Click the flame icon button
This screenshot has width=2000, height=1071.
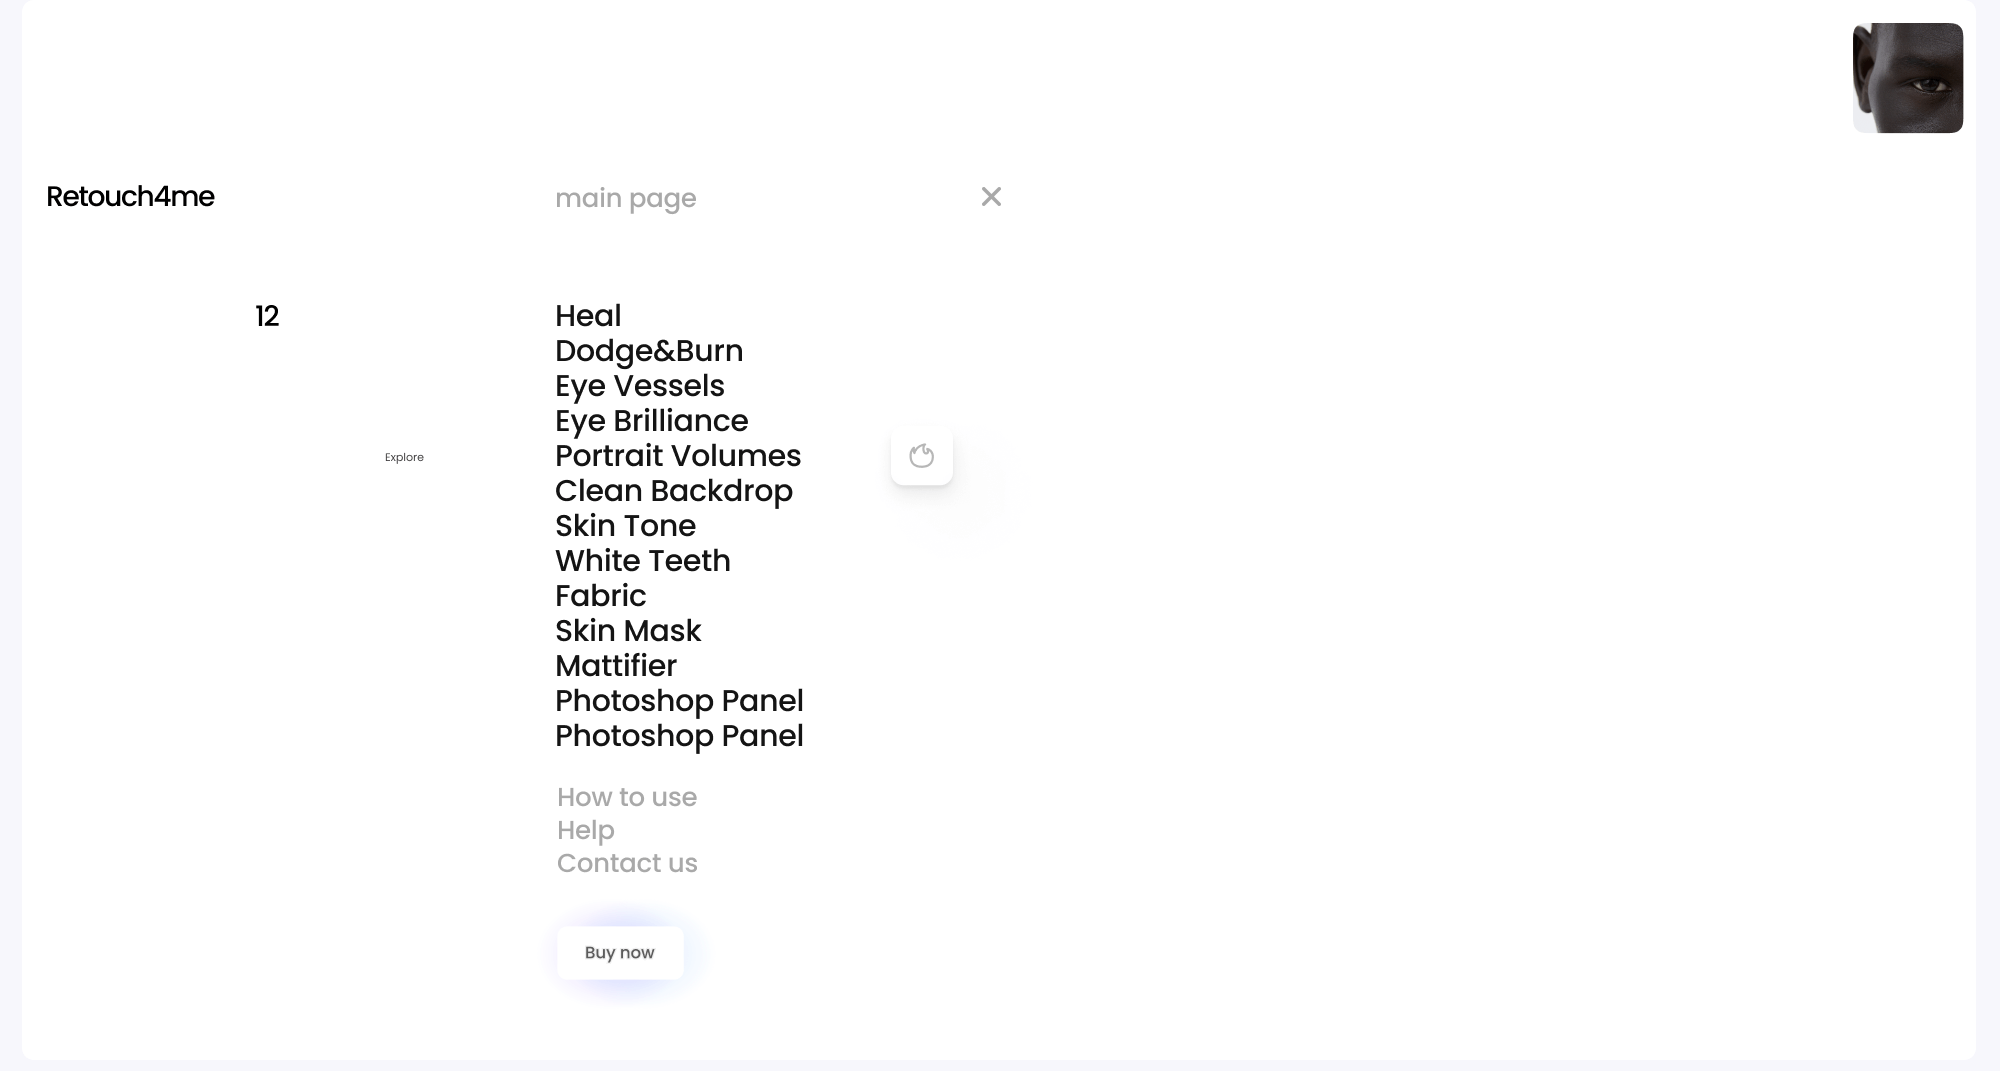click(x=921, y=456)
